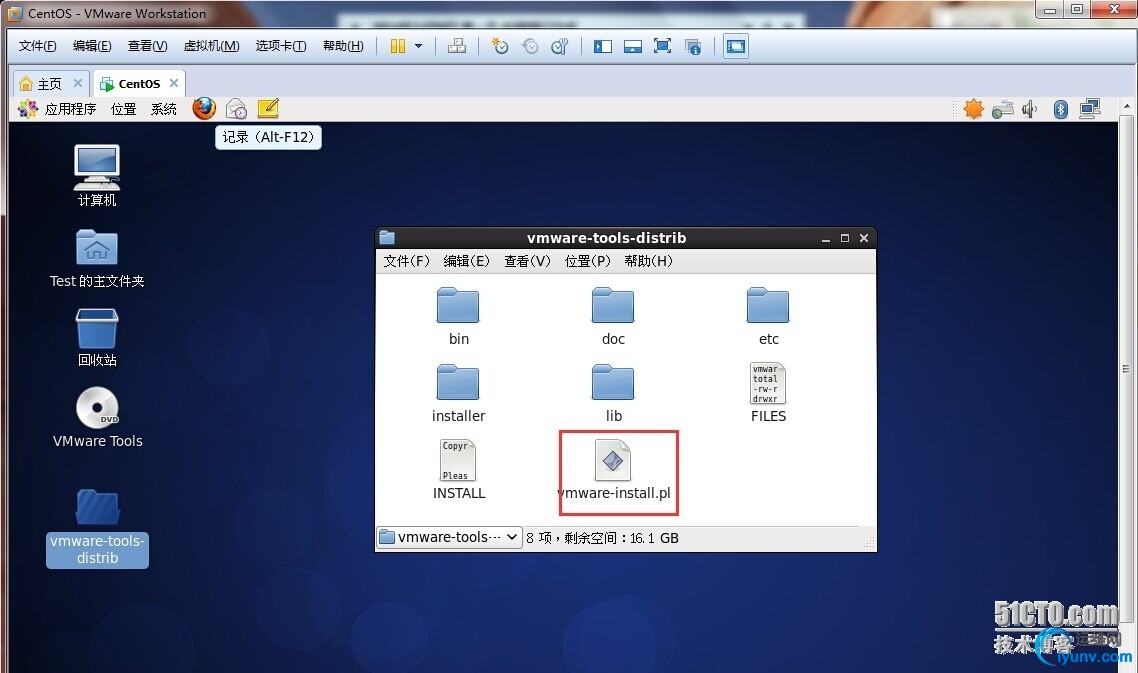
Task: Open the 选项卡(T) menu
Action: [281, 46]
